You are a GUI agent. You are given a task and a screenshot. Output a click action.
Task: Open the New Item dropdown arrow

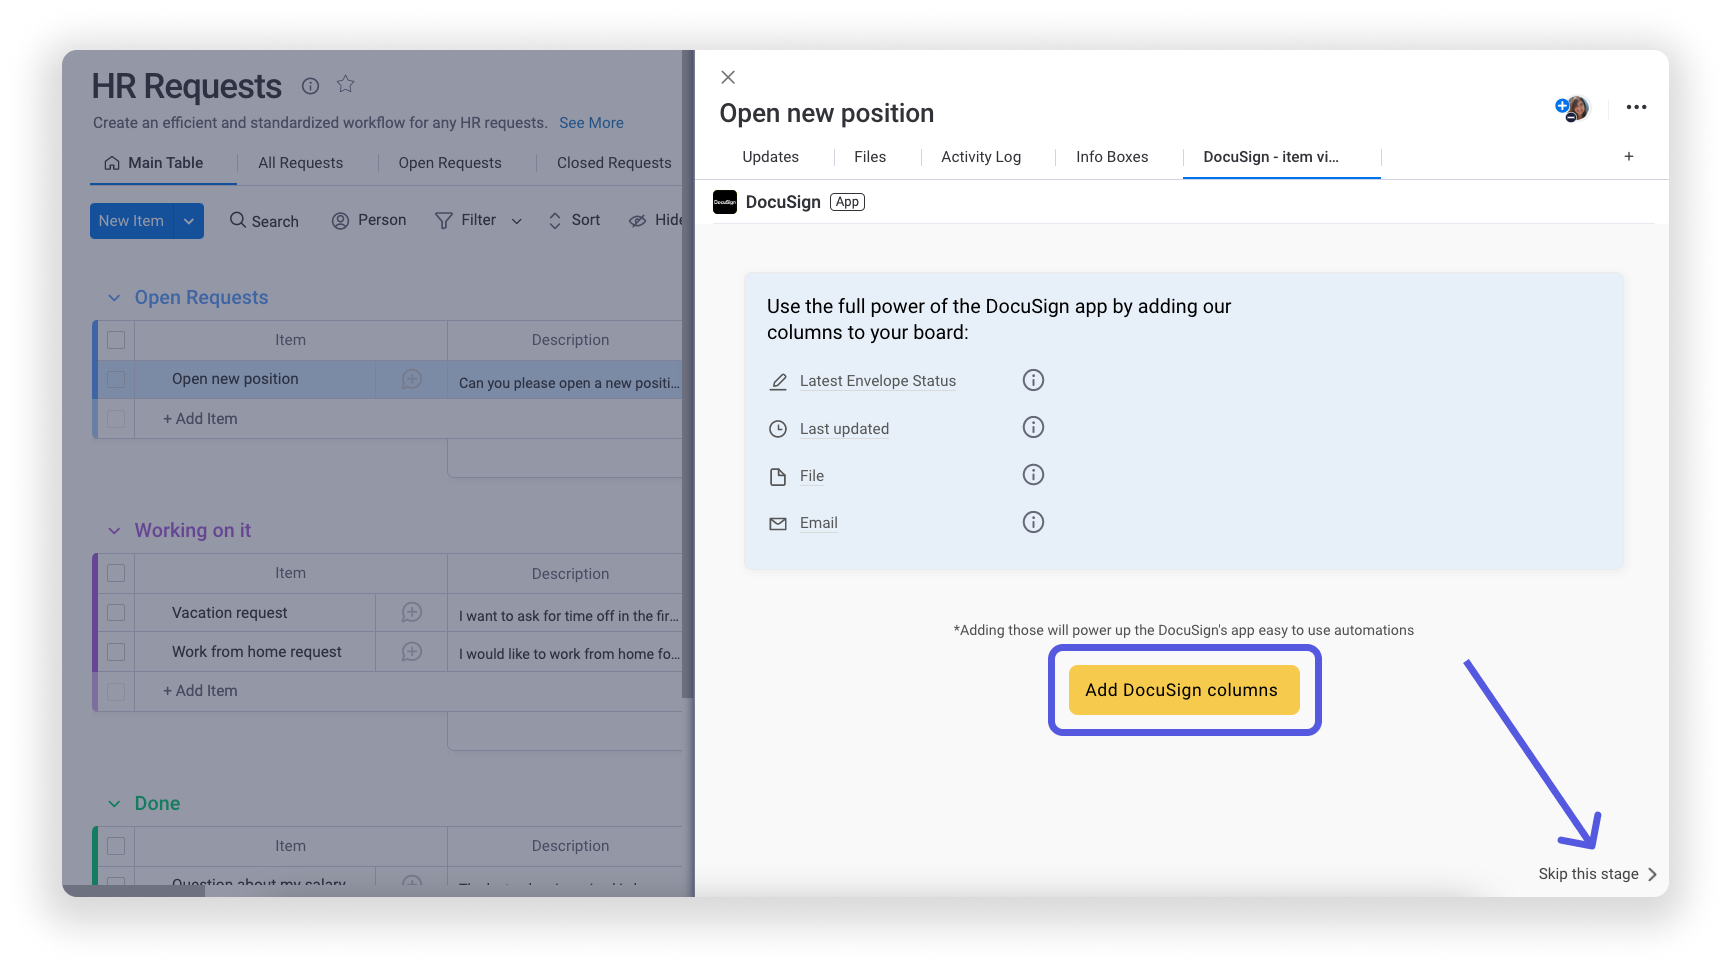[x=189, y=220]
